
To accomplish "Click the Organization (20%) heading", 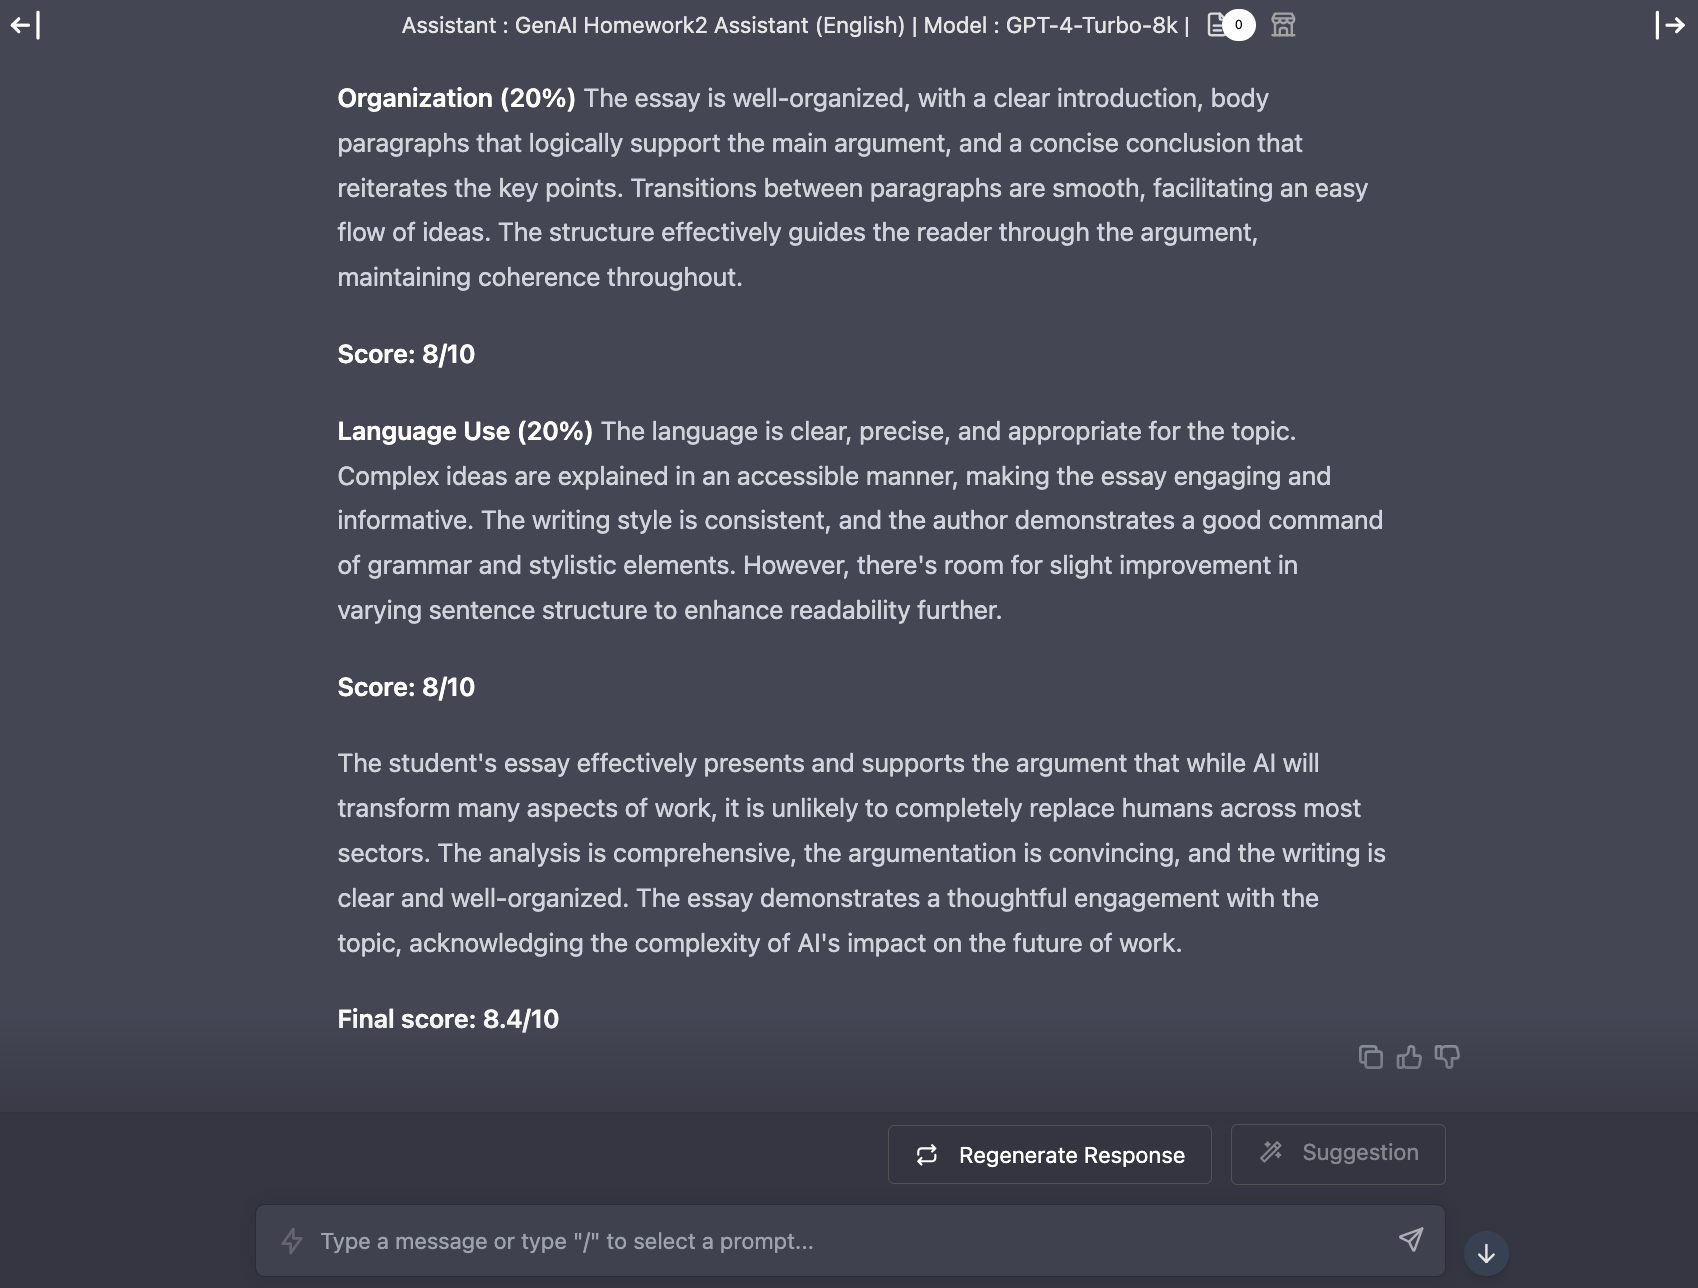I will click(x=456, y=98).
